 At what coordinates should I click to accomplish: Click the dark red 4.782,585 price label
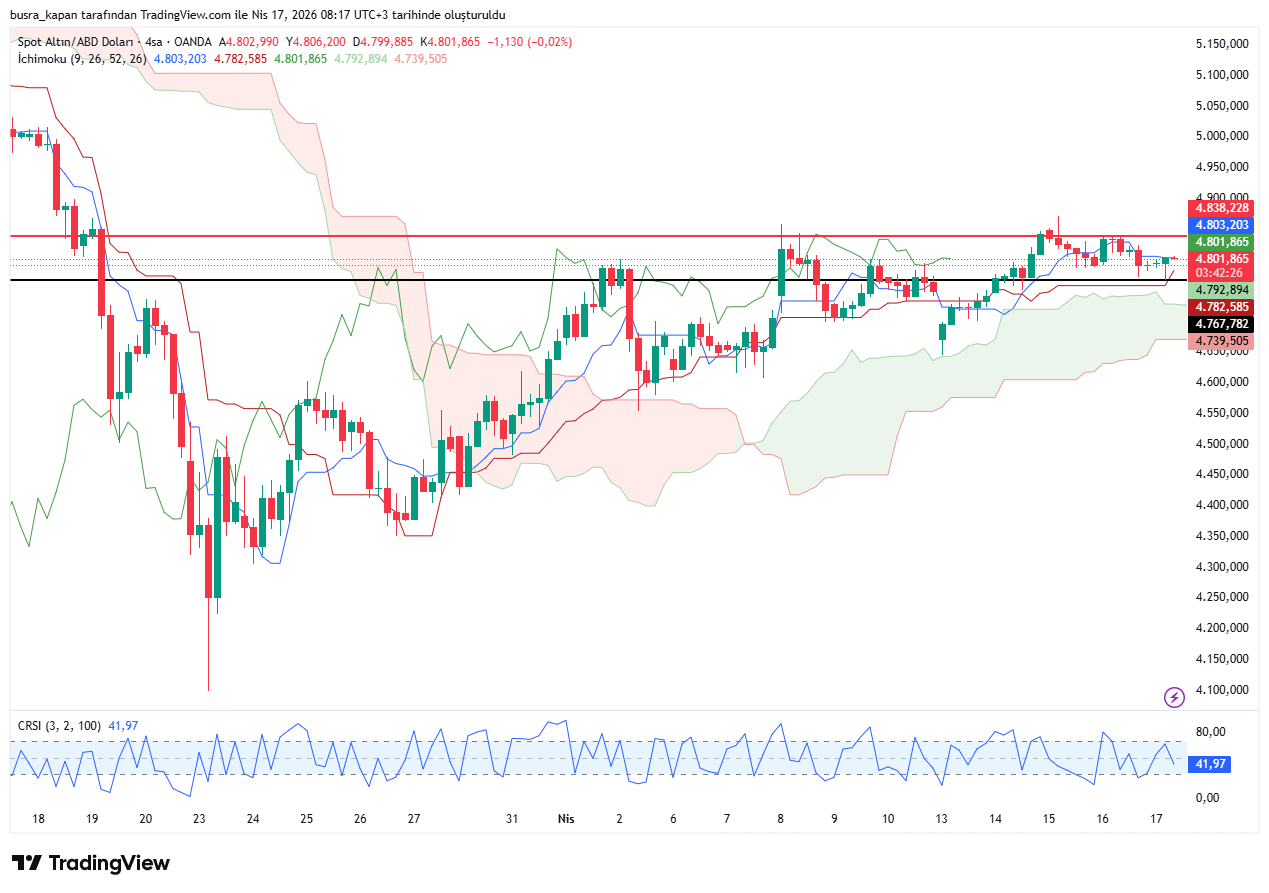click(x=1219, y=307)
